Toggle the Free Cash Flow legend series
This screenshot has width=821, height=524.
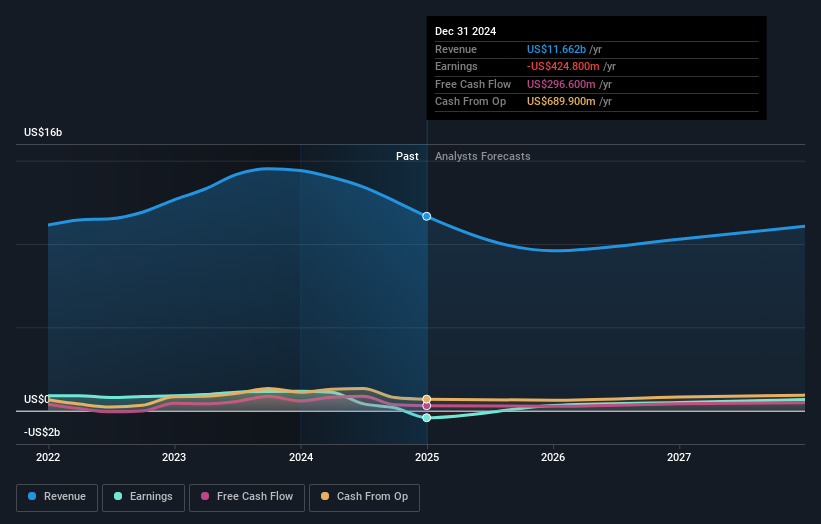coord(247,497)
